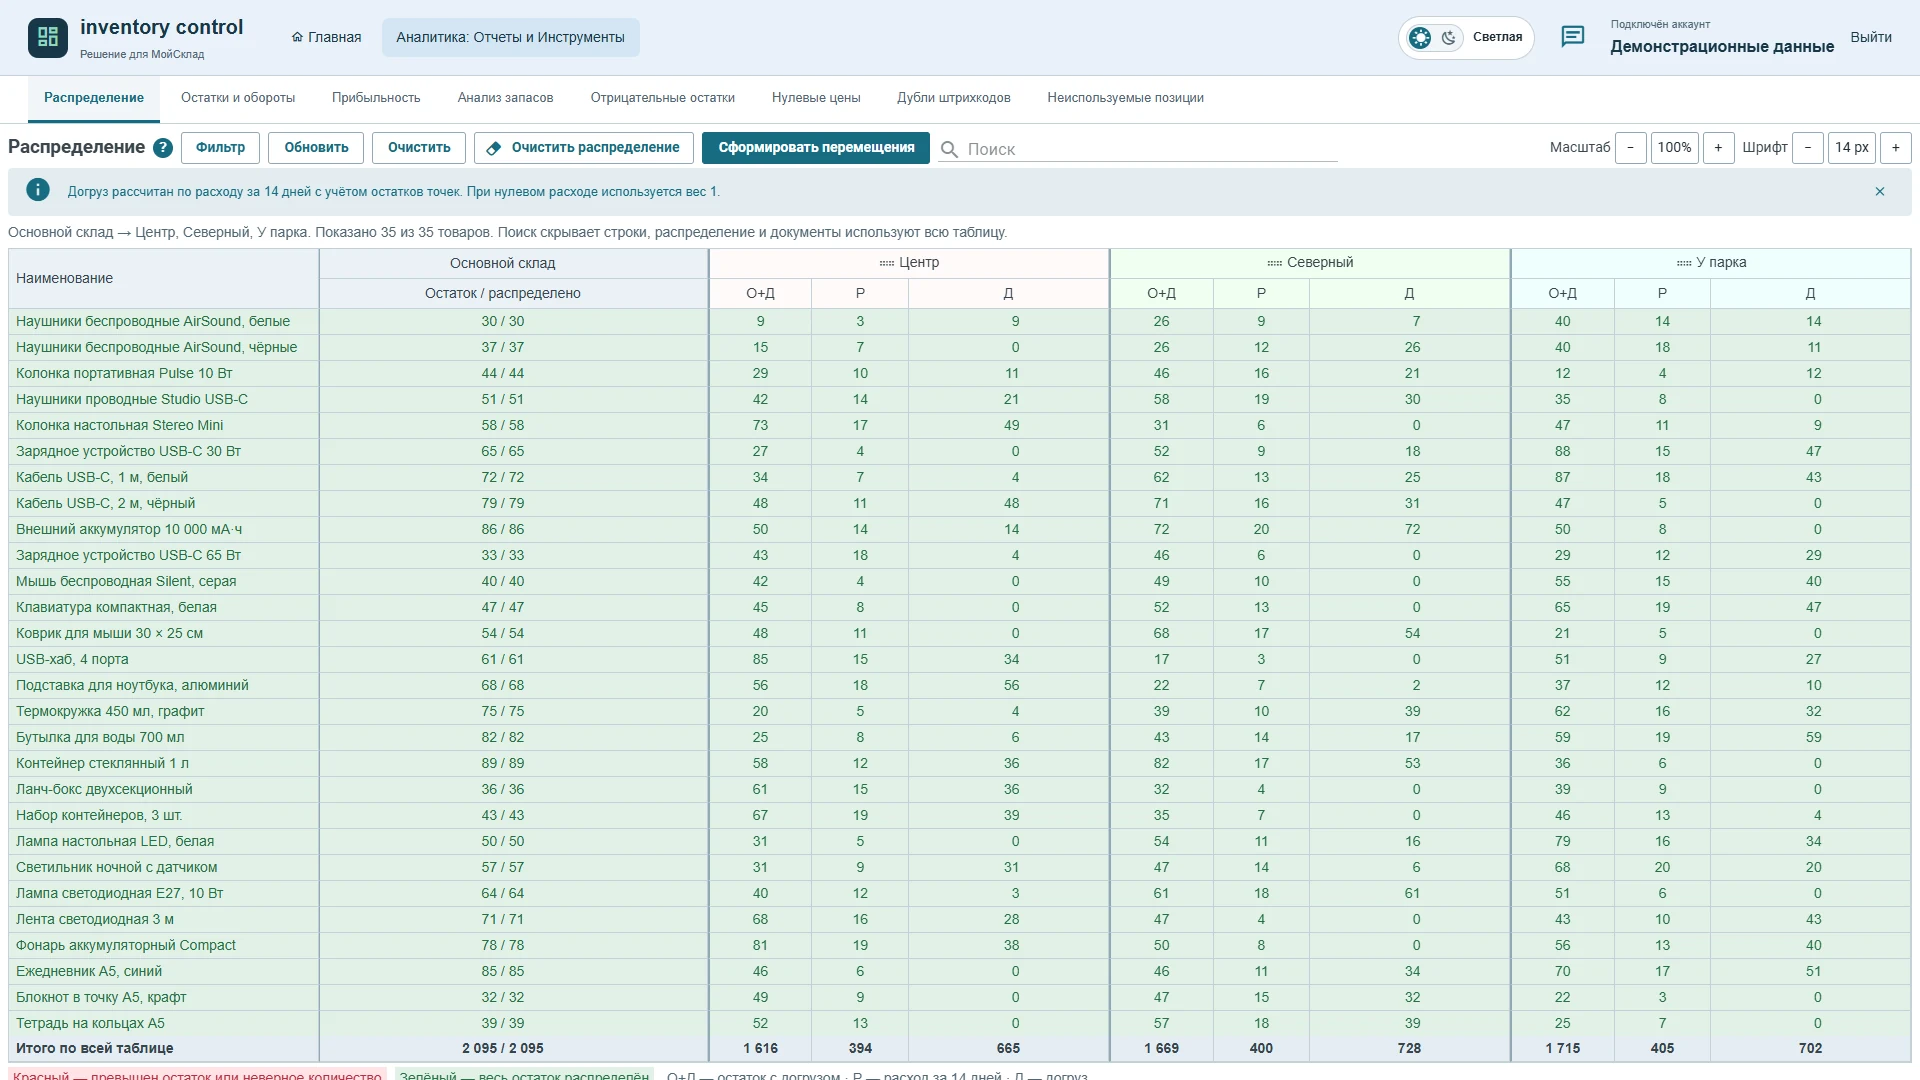Click the Обновить button
The width and height of the screenshot is (1920, 1080).
[316, 148]
